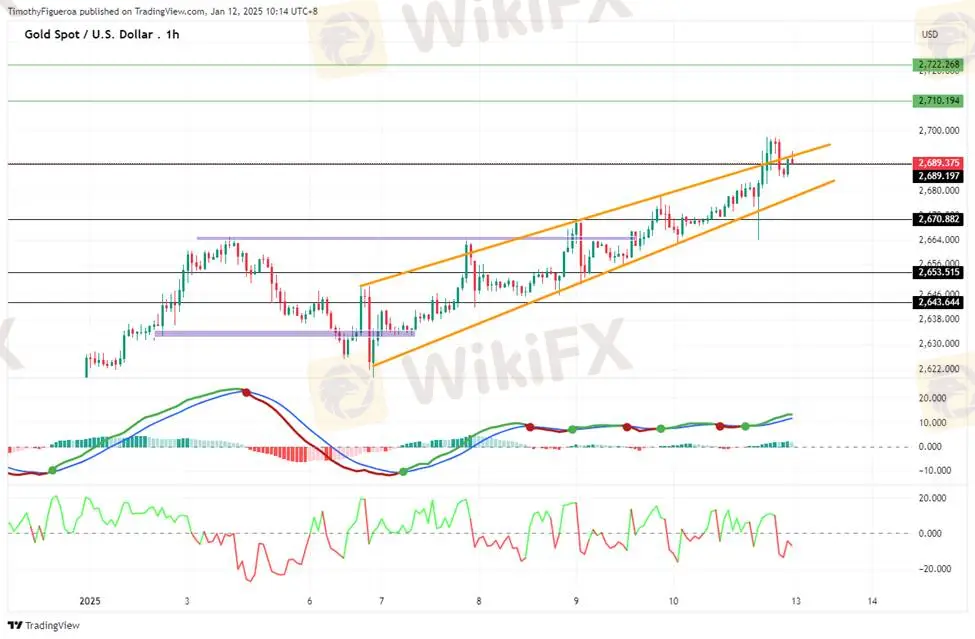The width and height of the screenshot is (975, 639).
Task: Click the date label 8 on time axis
Action: pos(479,601)
